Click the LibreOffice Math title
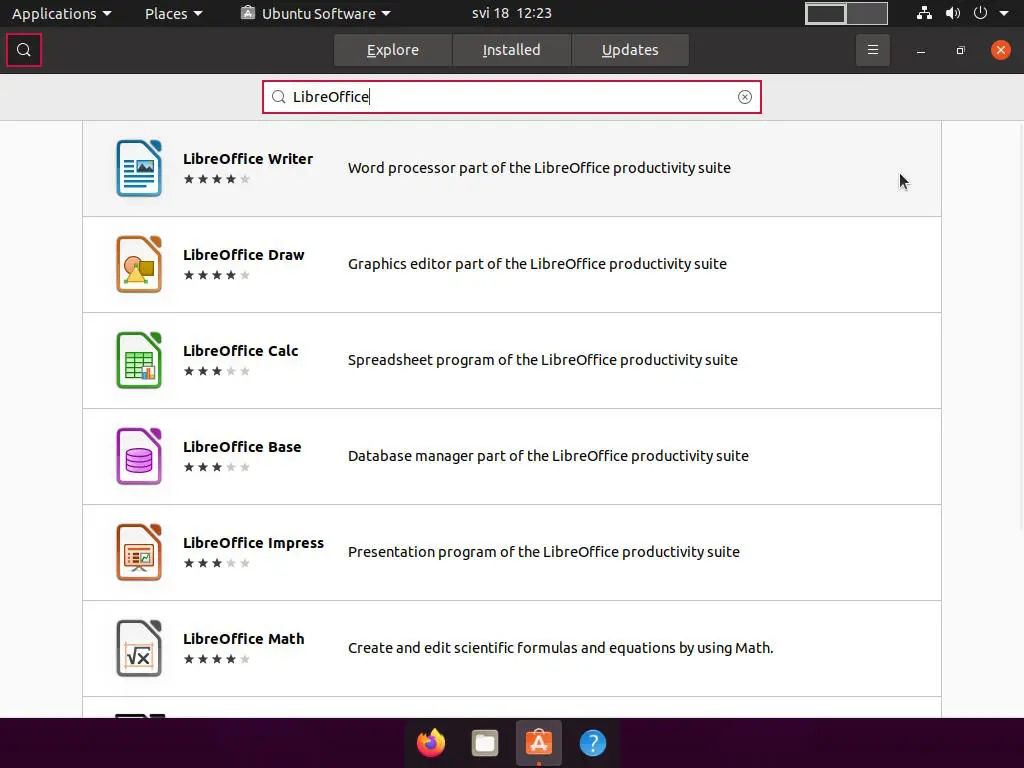The height and width of the screenshot is (768, 1024). [x=244, y=639]
